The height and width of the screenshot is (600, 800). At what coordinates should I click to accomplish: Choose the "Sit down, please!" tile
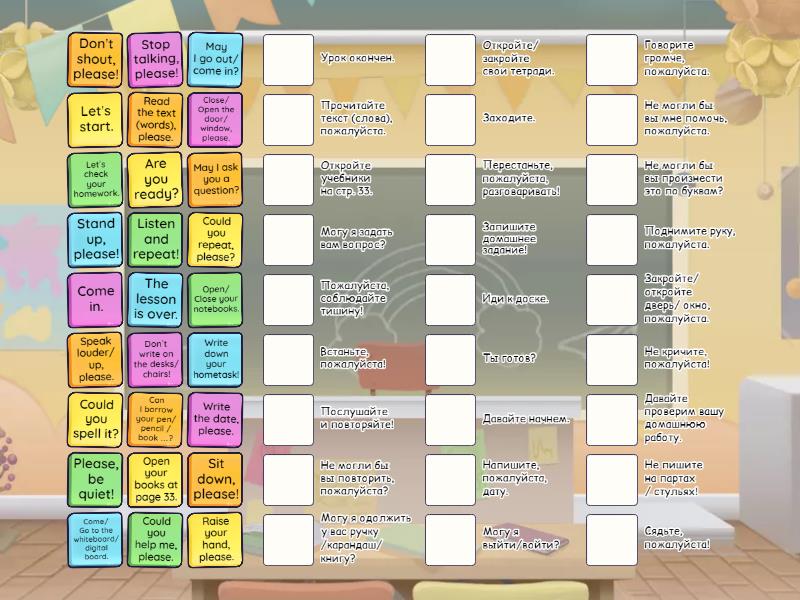point(216,479)
